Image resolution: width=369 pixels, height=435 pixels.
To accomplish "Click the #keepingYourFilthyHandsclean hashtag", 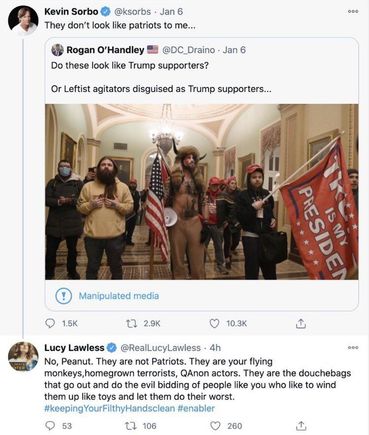I will point(109,408).
